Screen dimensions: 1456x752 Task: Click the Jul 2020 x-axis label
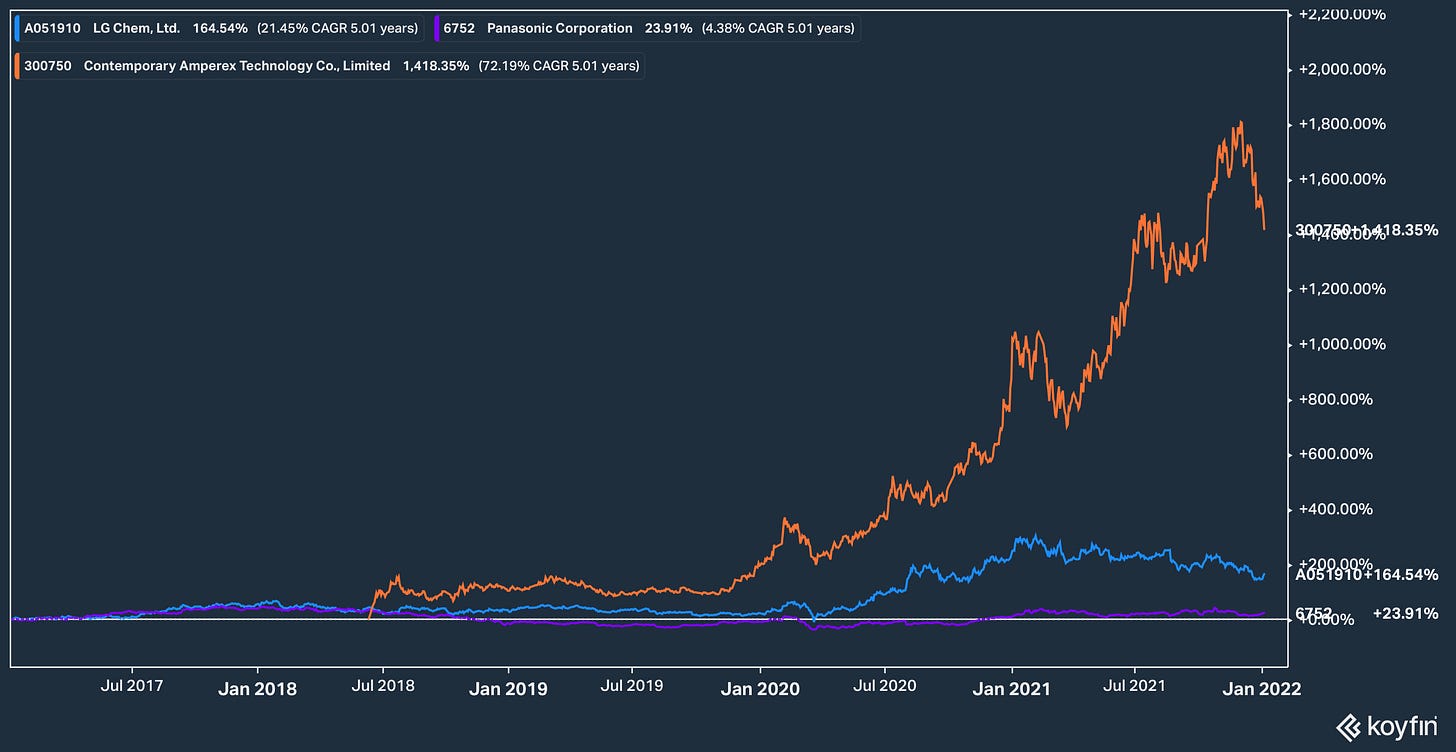(885, 687)
